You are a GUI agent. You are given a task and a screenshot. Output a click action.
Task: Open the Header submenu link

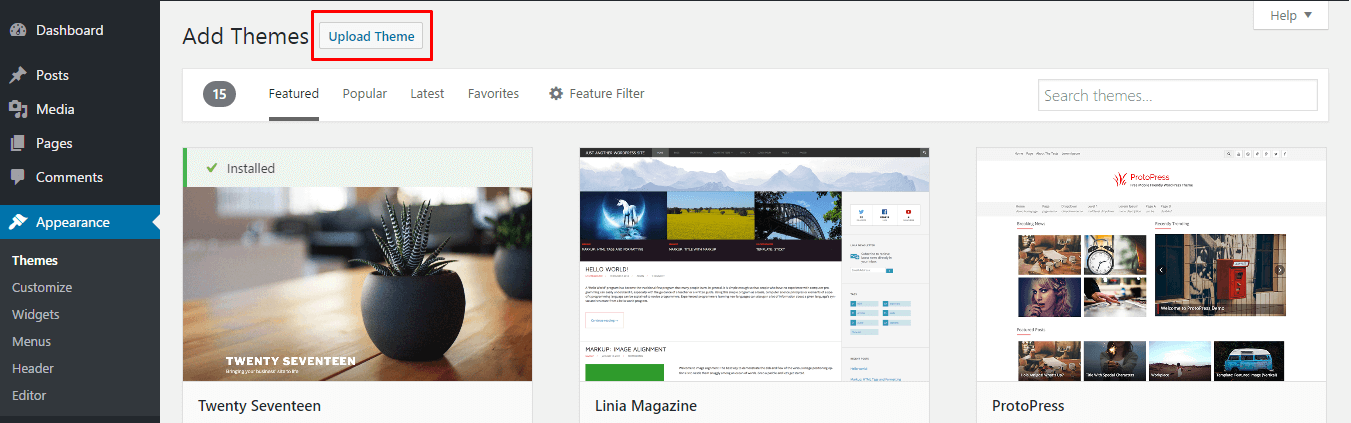tap(33, 368)
